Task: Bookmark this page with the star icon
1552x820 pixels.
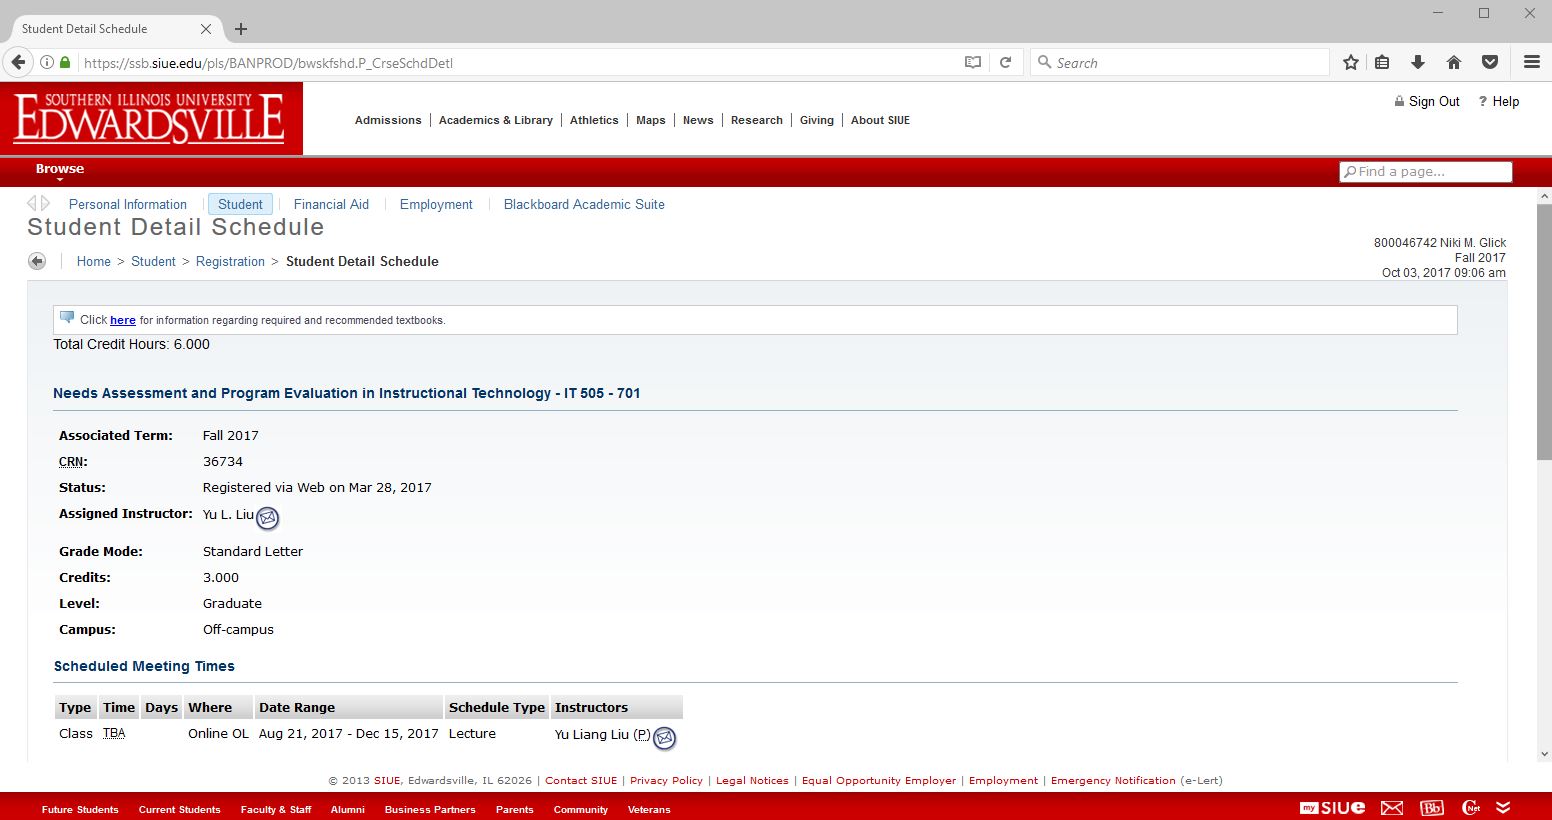Action: pos(1350,62)
